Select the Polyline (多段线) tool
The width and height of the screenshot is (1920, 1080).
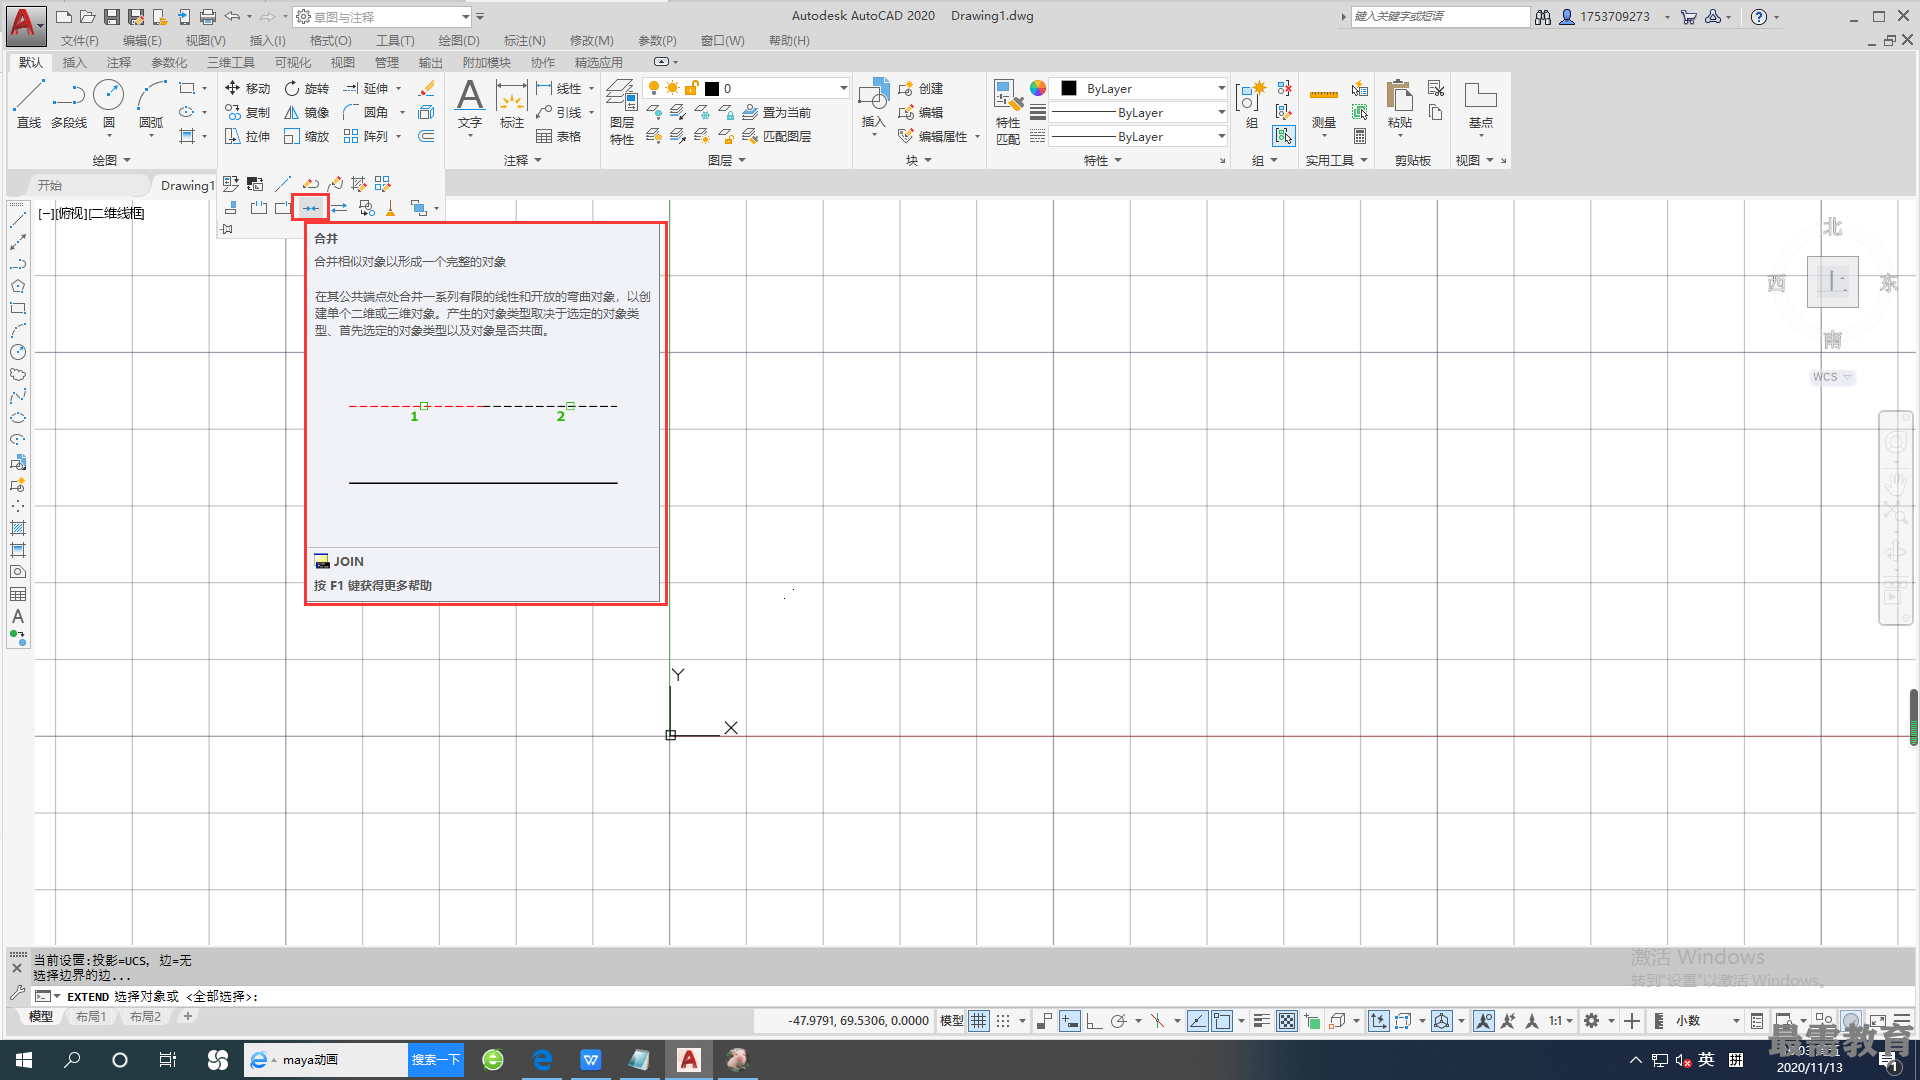click(x=69, y=104)
